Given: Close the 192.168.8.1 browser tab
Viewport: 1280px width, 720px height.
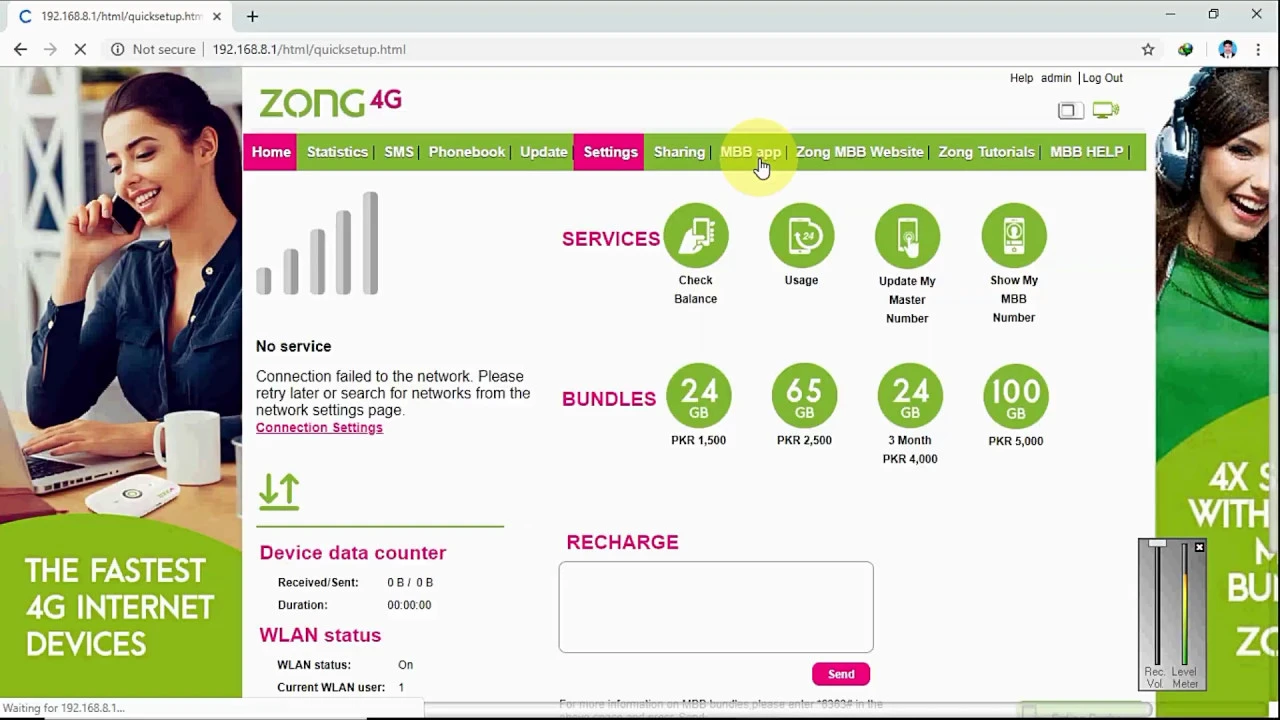Looking at the screenshot, I should (x=217, y=16).
